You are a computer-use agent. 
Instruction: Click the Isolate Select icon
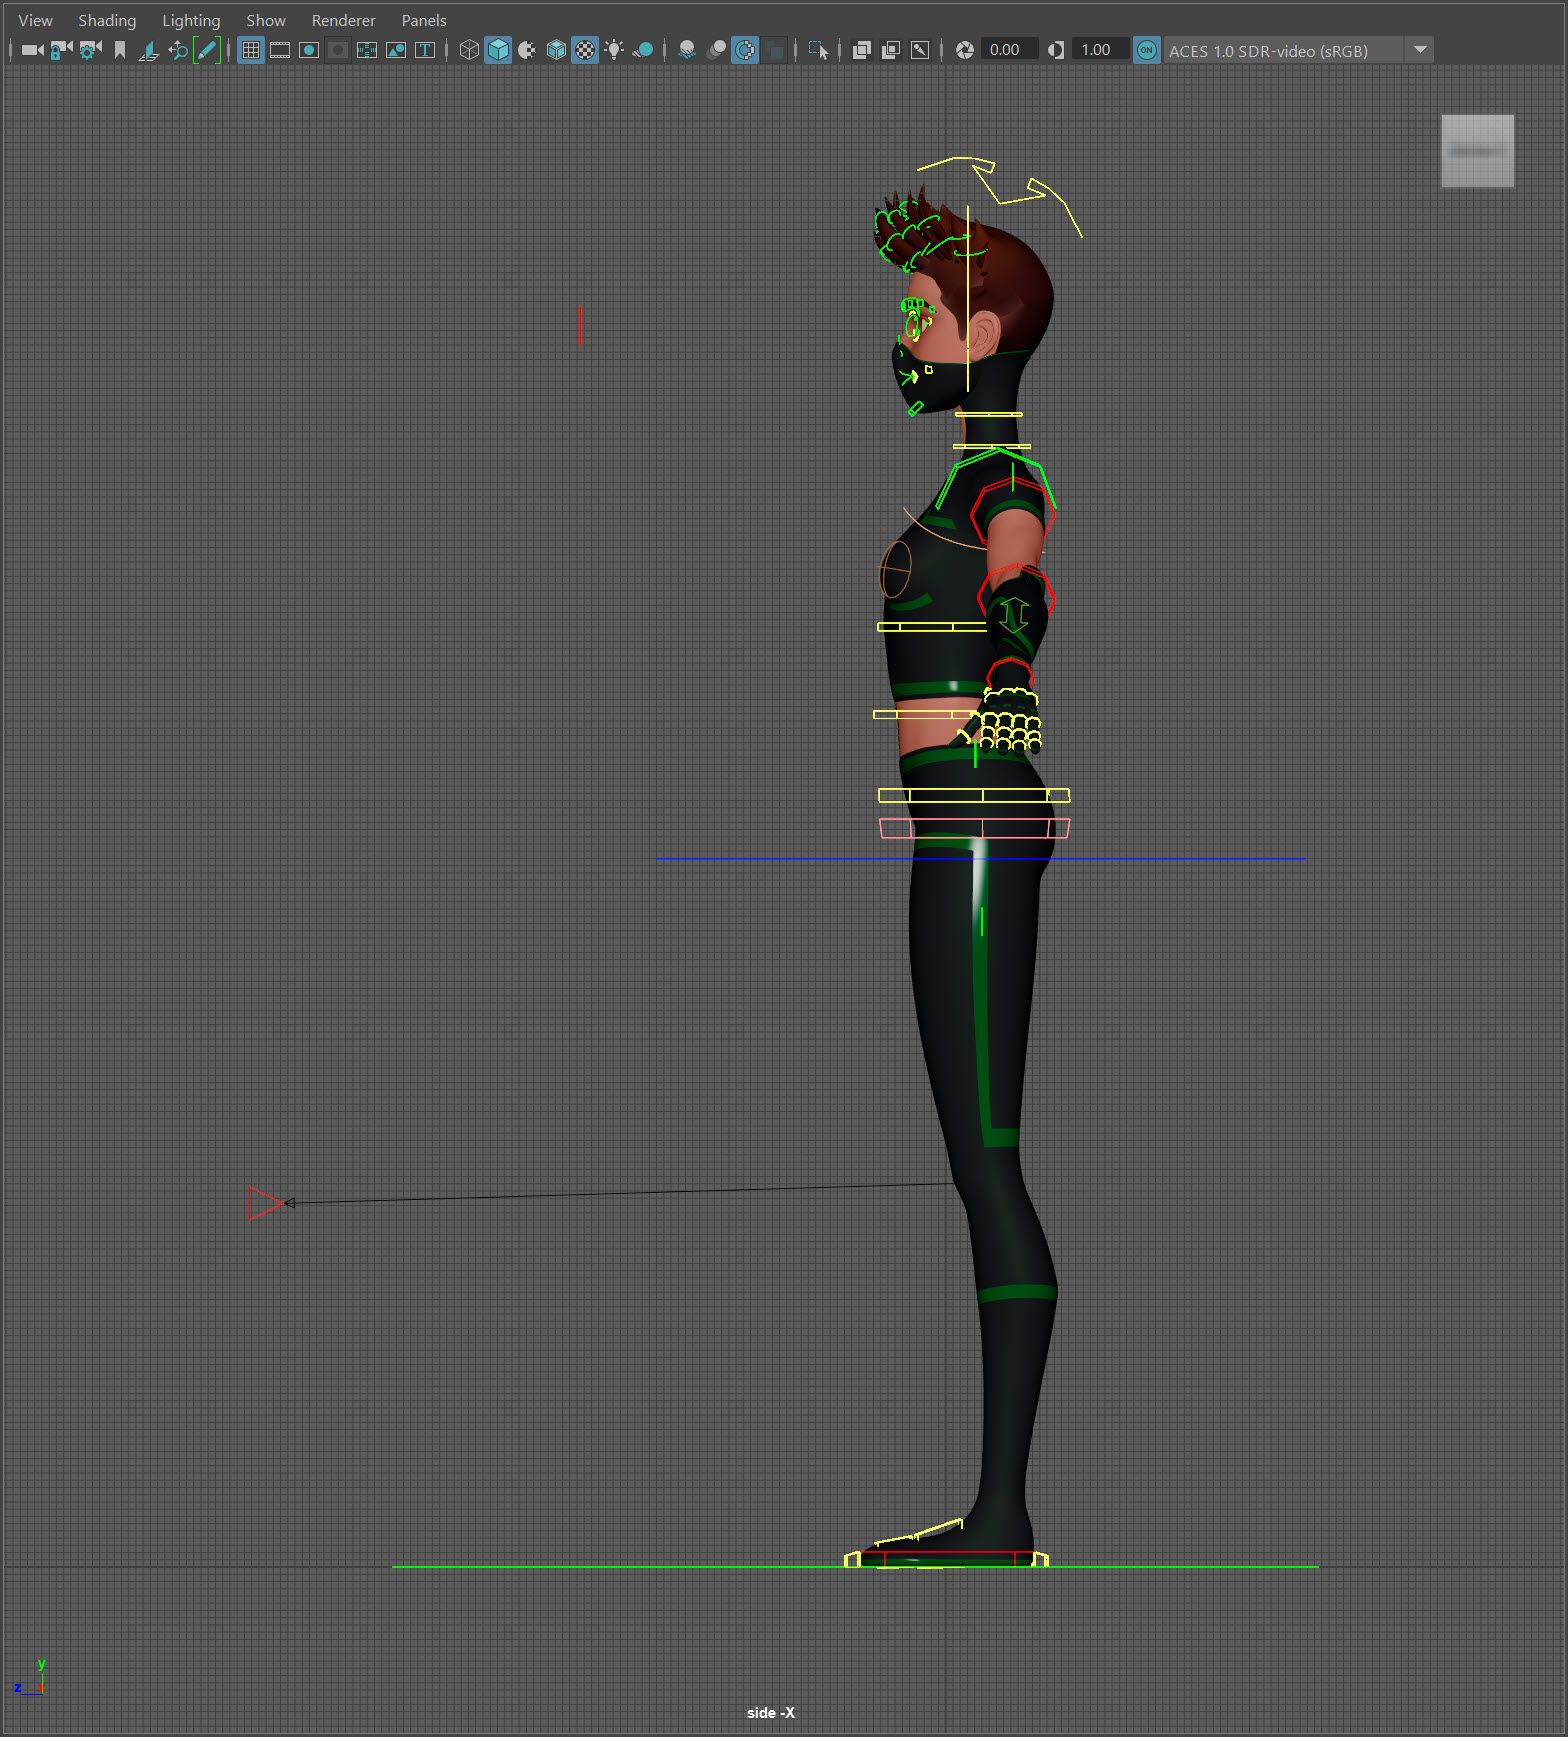click(x=818, y=50)
